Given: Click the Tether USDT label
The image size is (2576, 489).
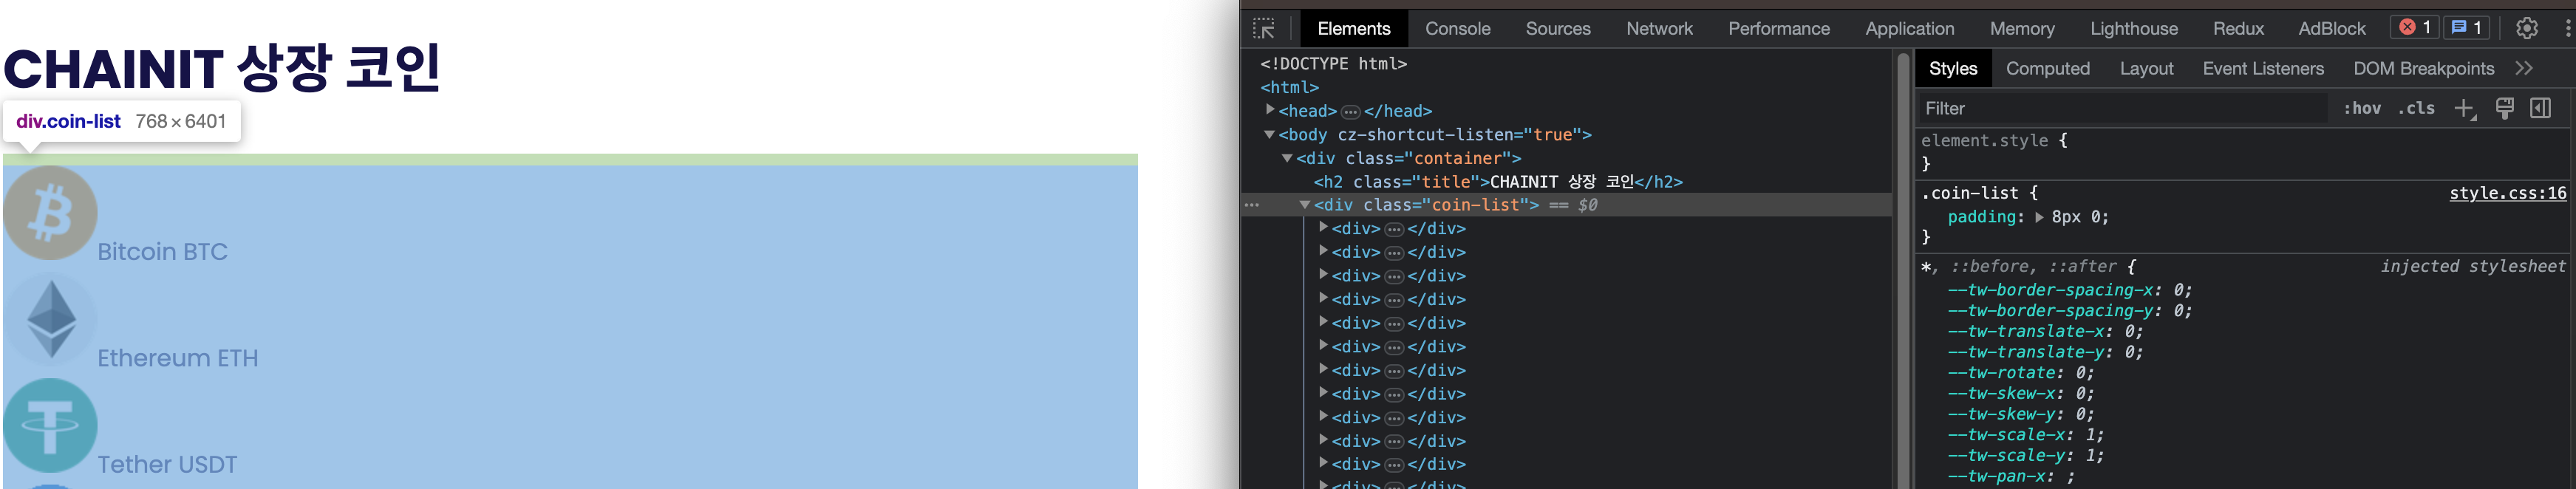Looking at the screenshot, I should click(167, 465).
